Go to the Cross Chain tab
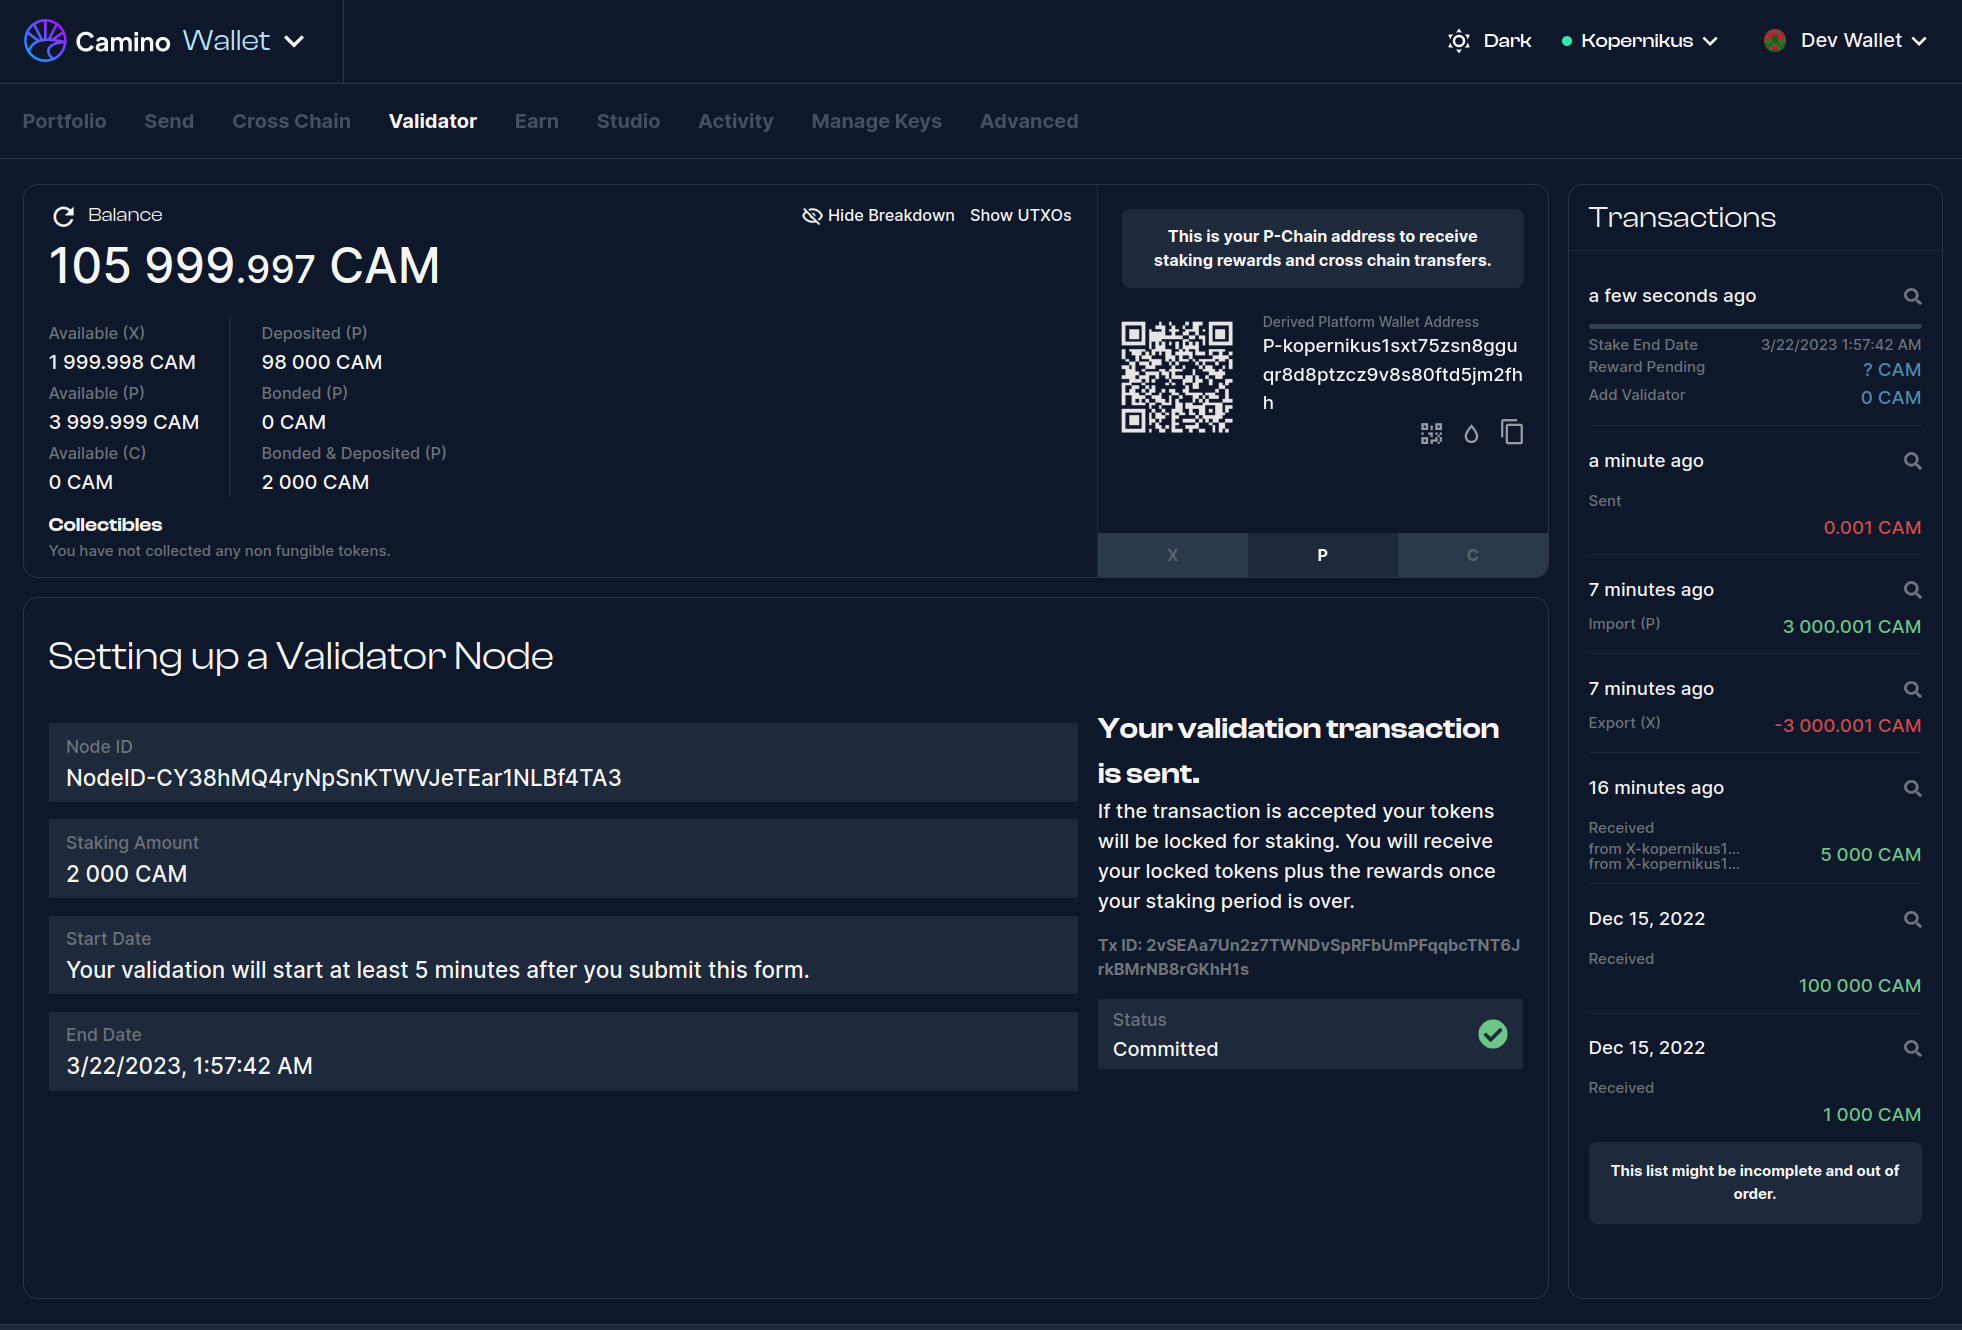The width and height of the screenshot is (1962, 1330). tap(291, 121)
